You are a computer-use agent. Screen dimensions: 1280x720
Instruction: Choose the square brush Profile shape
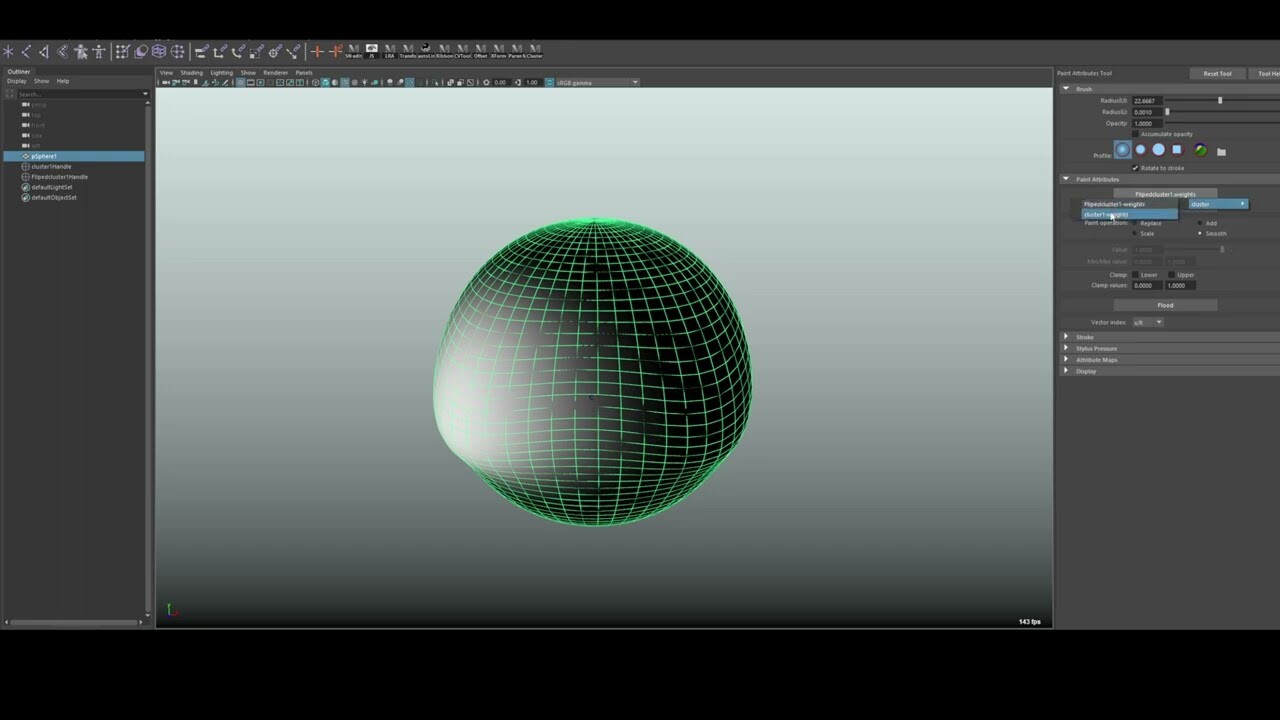pos(1176,150)
